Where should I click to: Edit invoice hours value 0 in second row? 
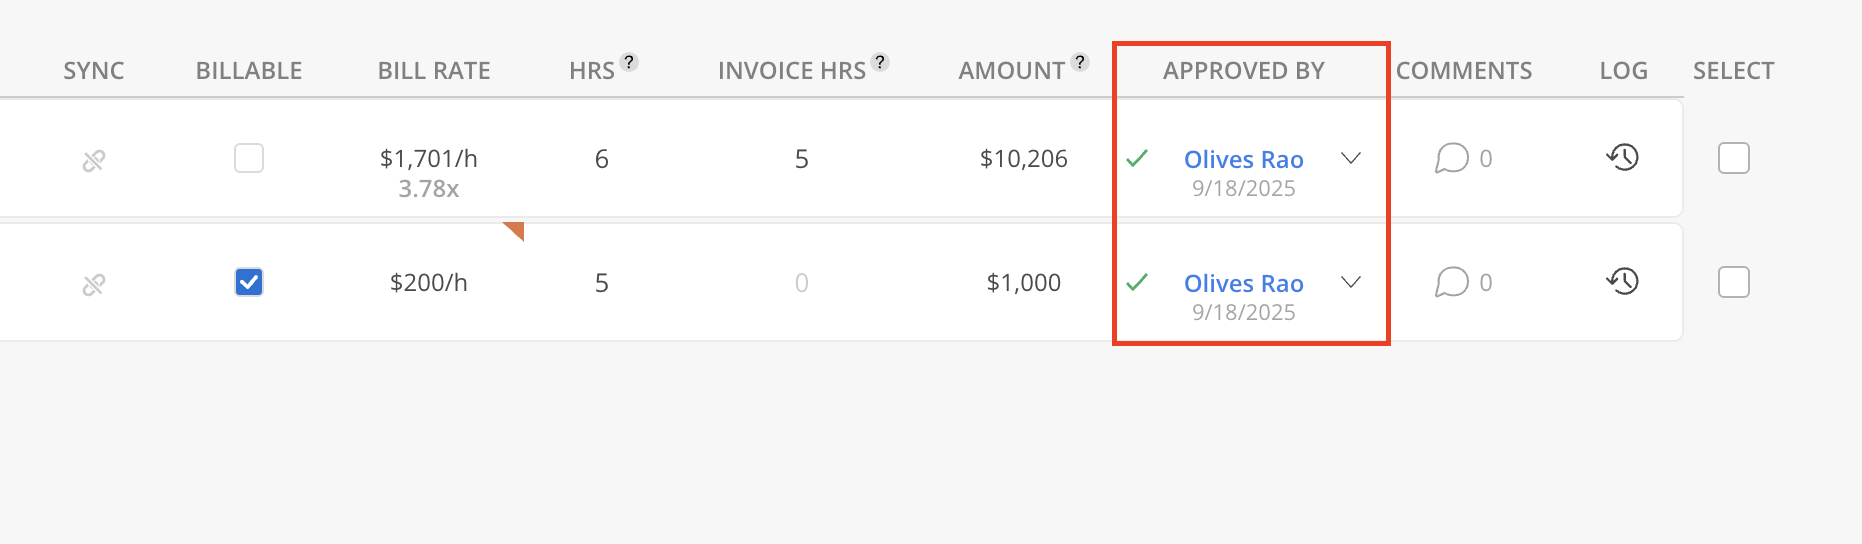[801, 283]
